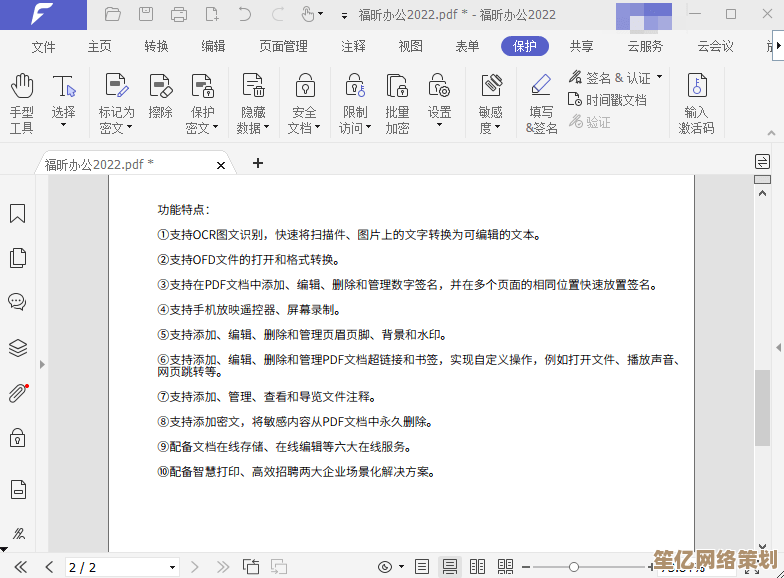Expand the 标记为密文 dropdown

(x=130, y=128)
